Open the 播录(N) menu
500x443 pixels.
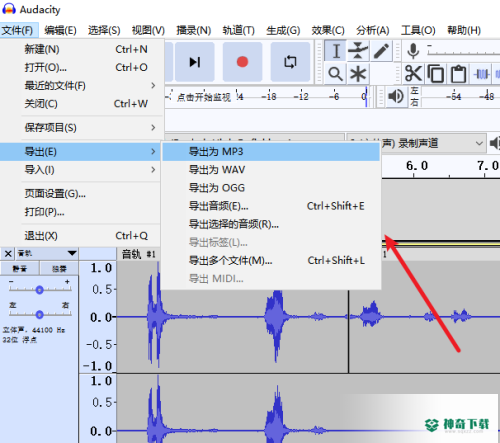(x=194, y=31)
